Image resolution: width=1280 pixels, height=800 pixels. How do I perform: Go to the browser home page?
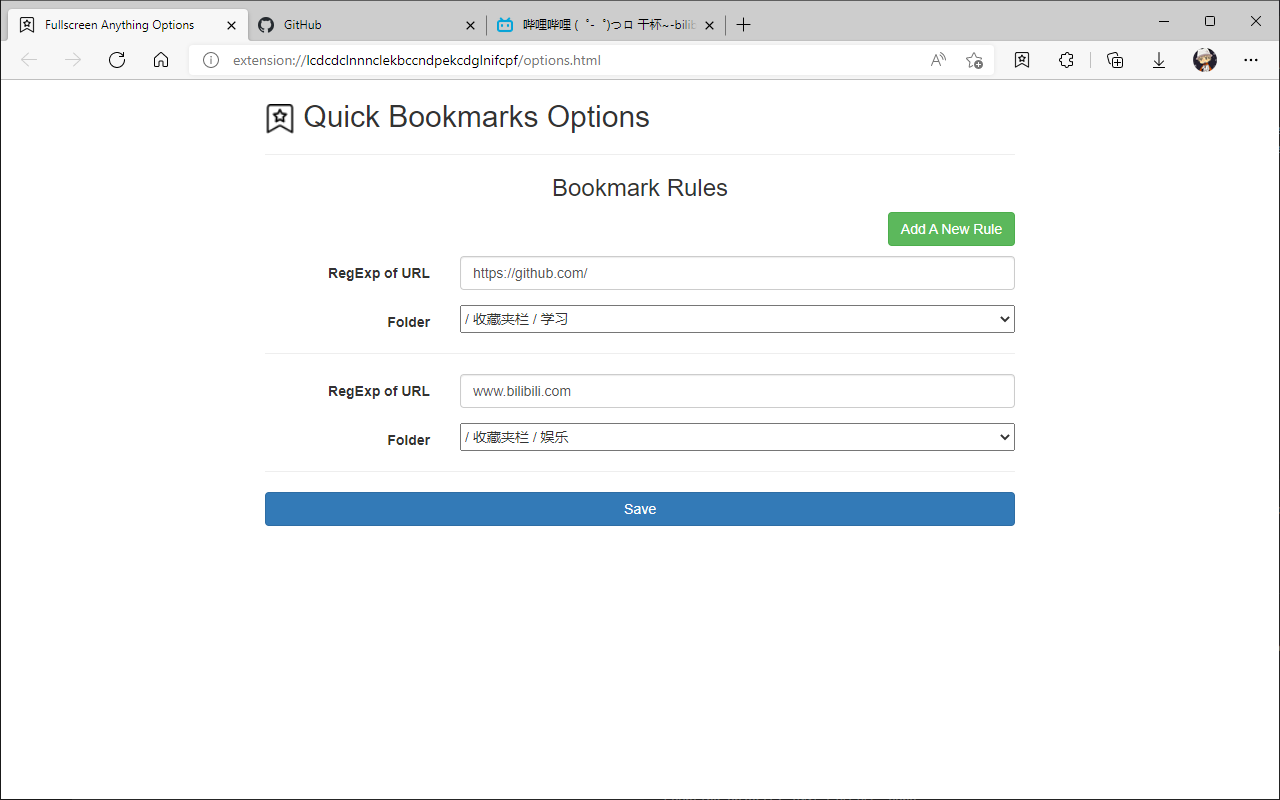pos(161,60)
